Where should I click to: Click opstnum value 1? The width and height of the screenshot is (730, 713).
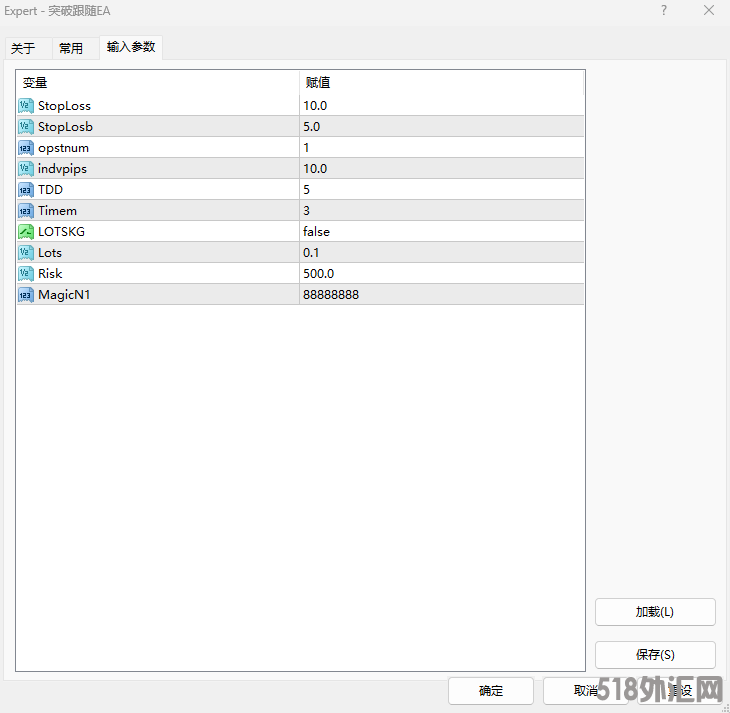tap(441, 148)
